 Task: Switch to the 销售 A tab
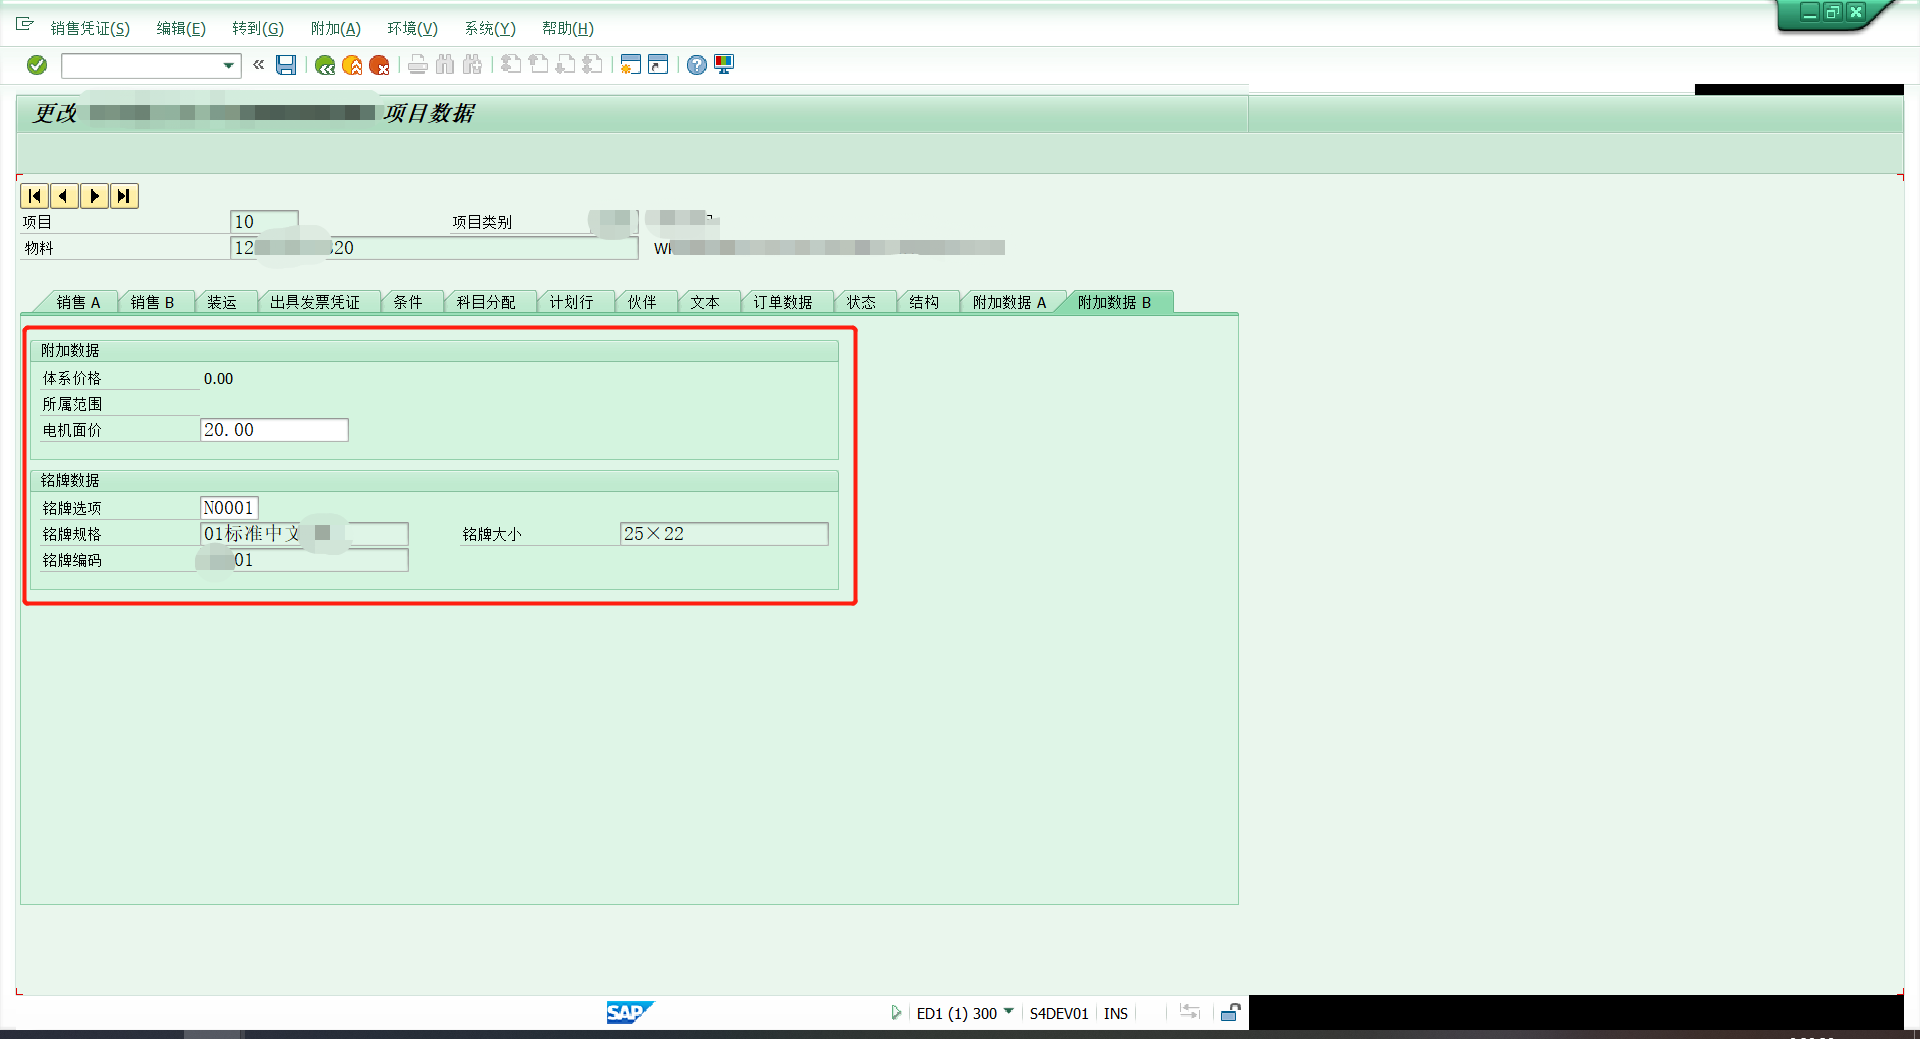coord(78,302)
